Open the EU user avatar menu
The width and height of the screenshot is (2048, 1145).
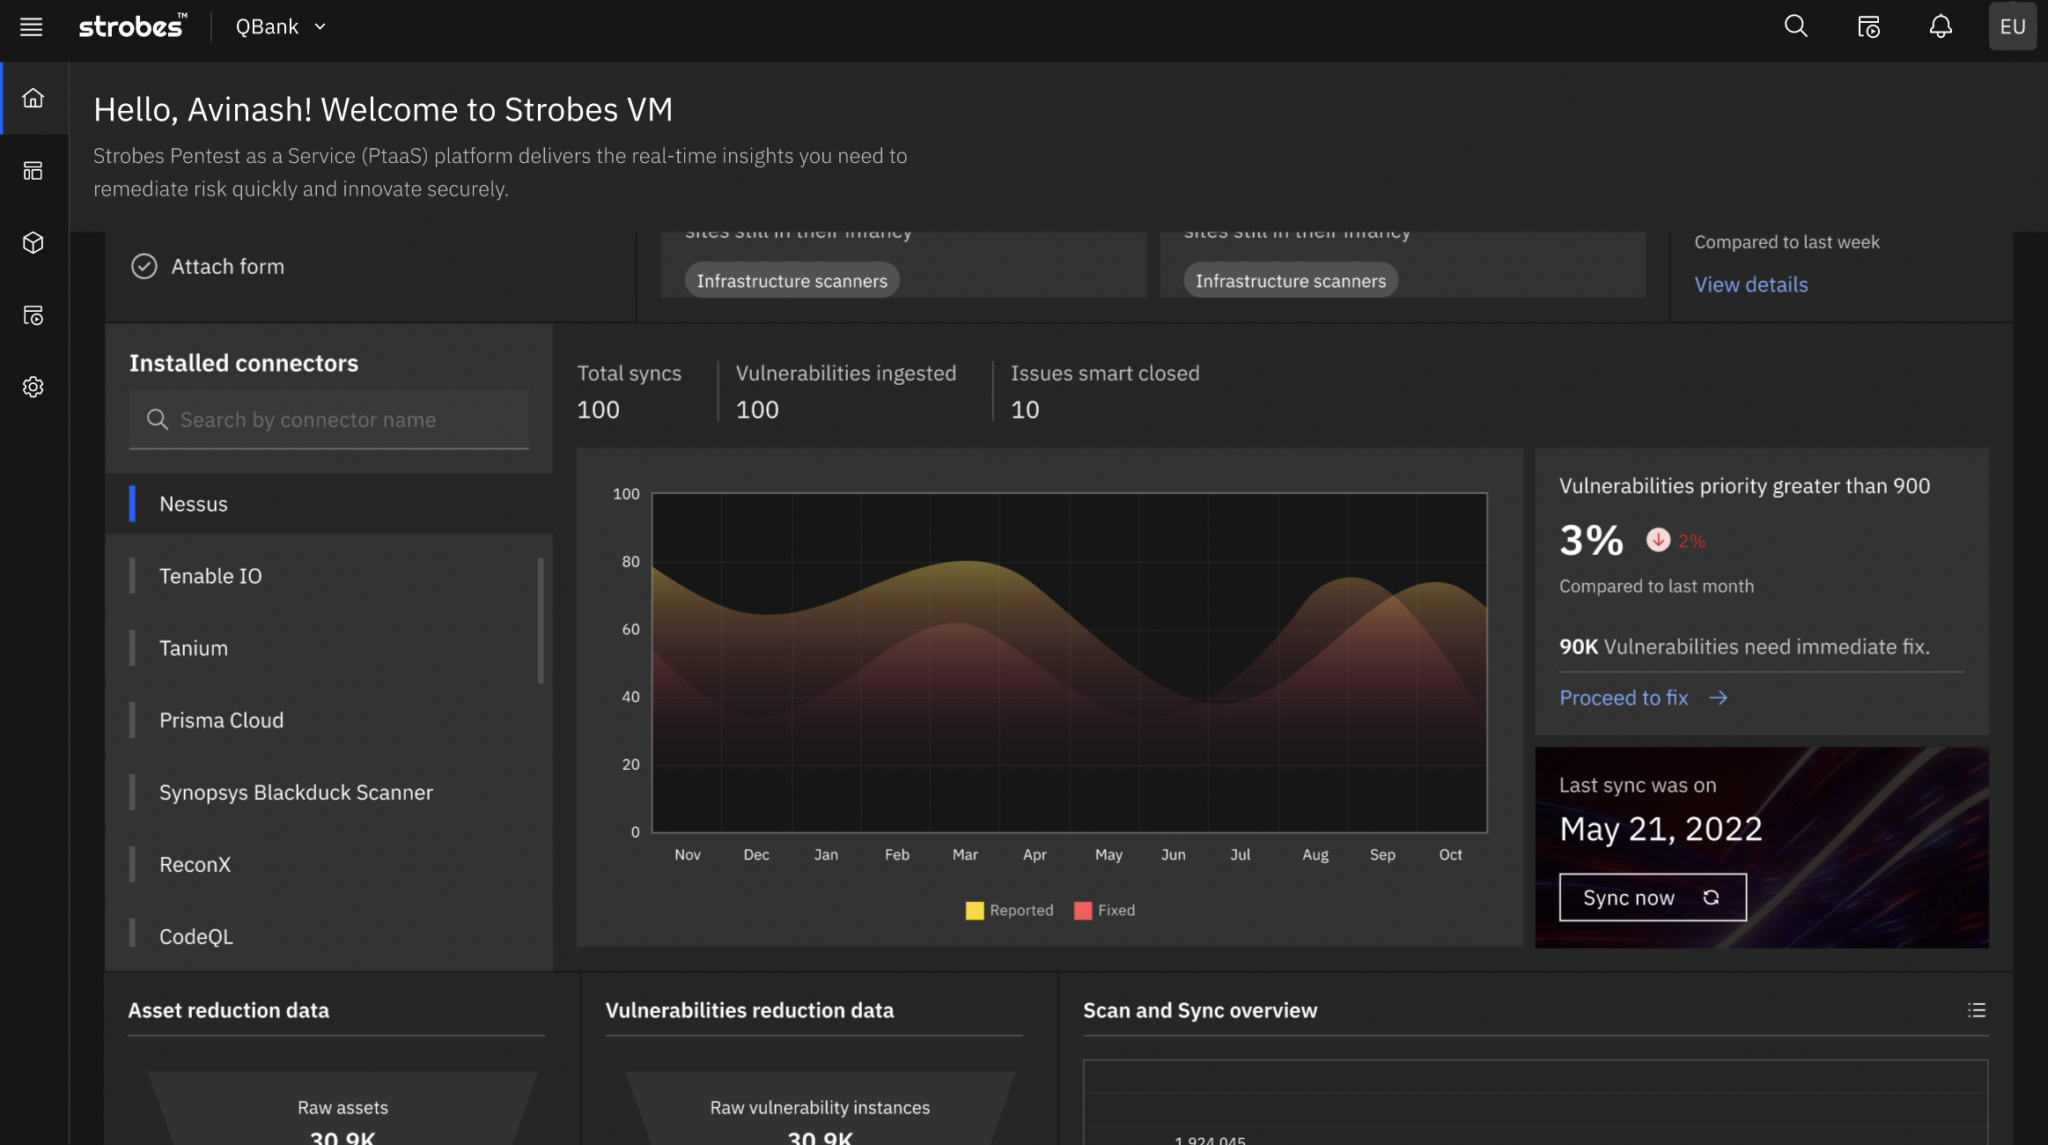coord(2012,26)
